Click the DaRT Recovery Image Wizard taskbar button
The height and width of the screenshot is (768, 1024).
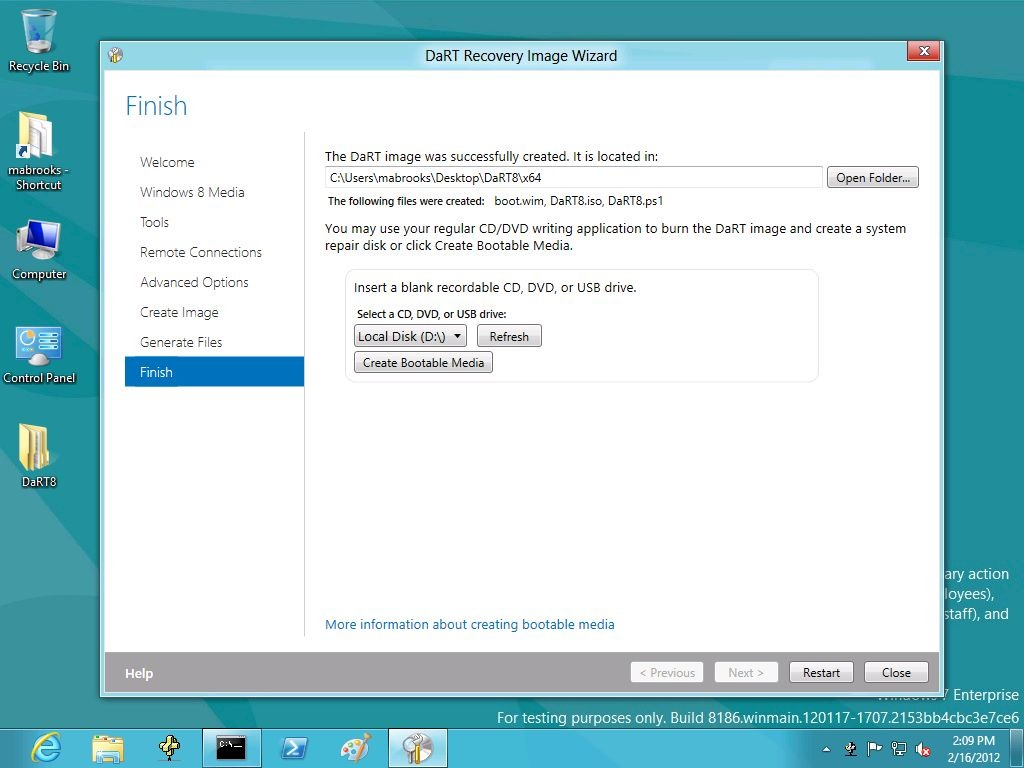pos(417,748)
